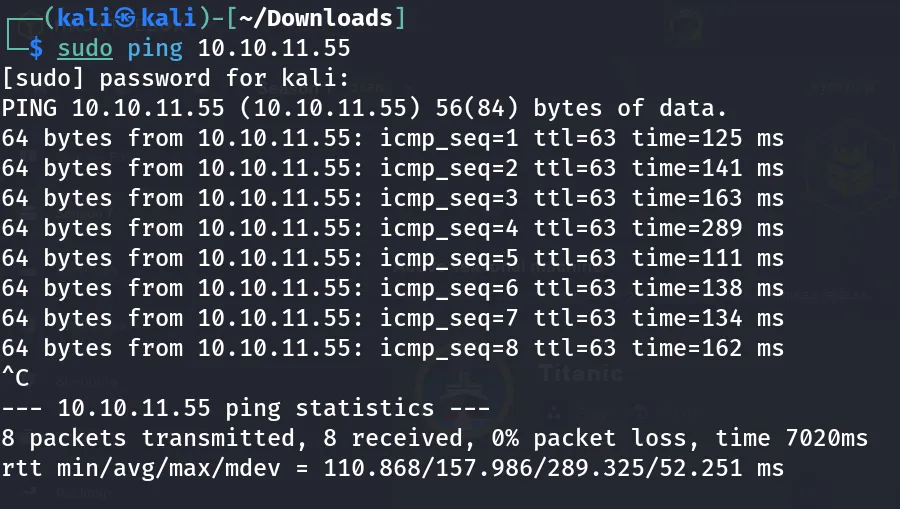The height and width of the screenshot is (509, 900).
Task: Click the Kali symbol in the prompt
Action: click(x=126, y=18)
